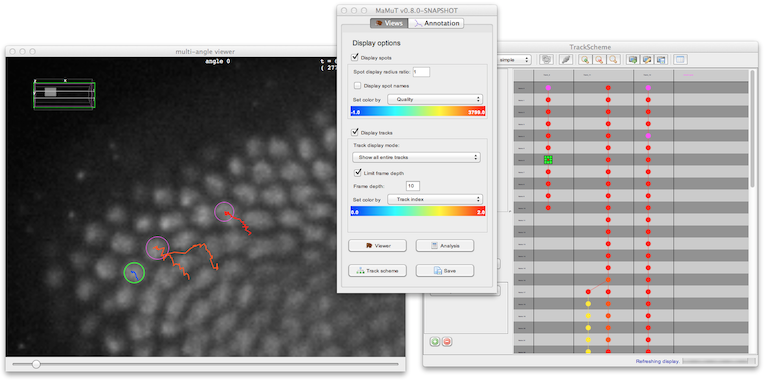Click the reset zoom magnifier in TrackScheme

[x=613, y=60]
